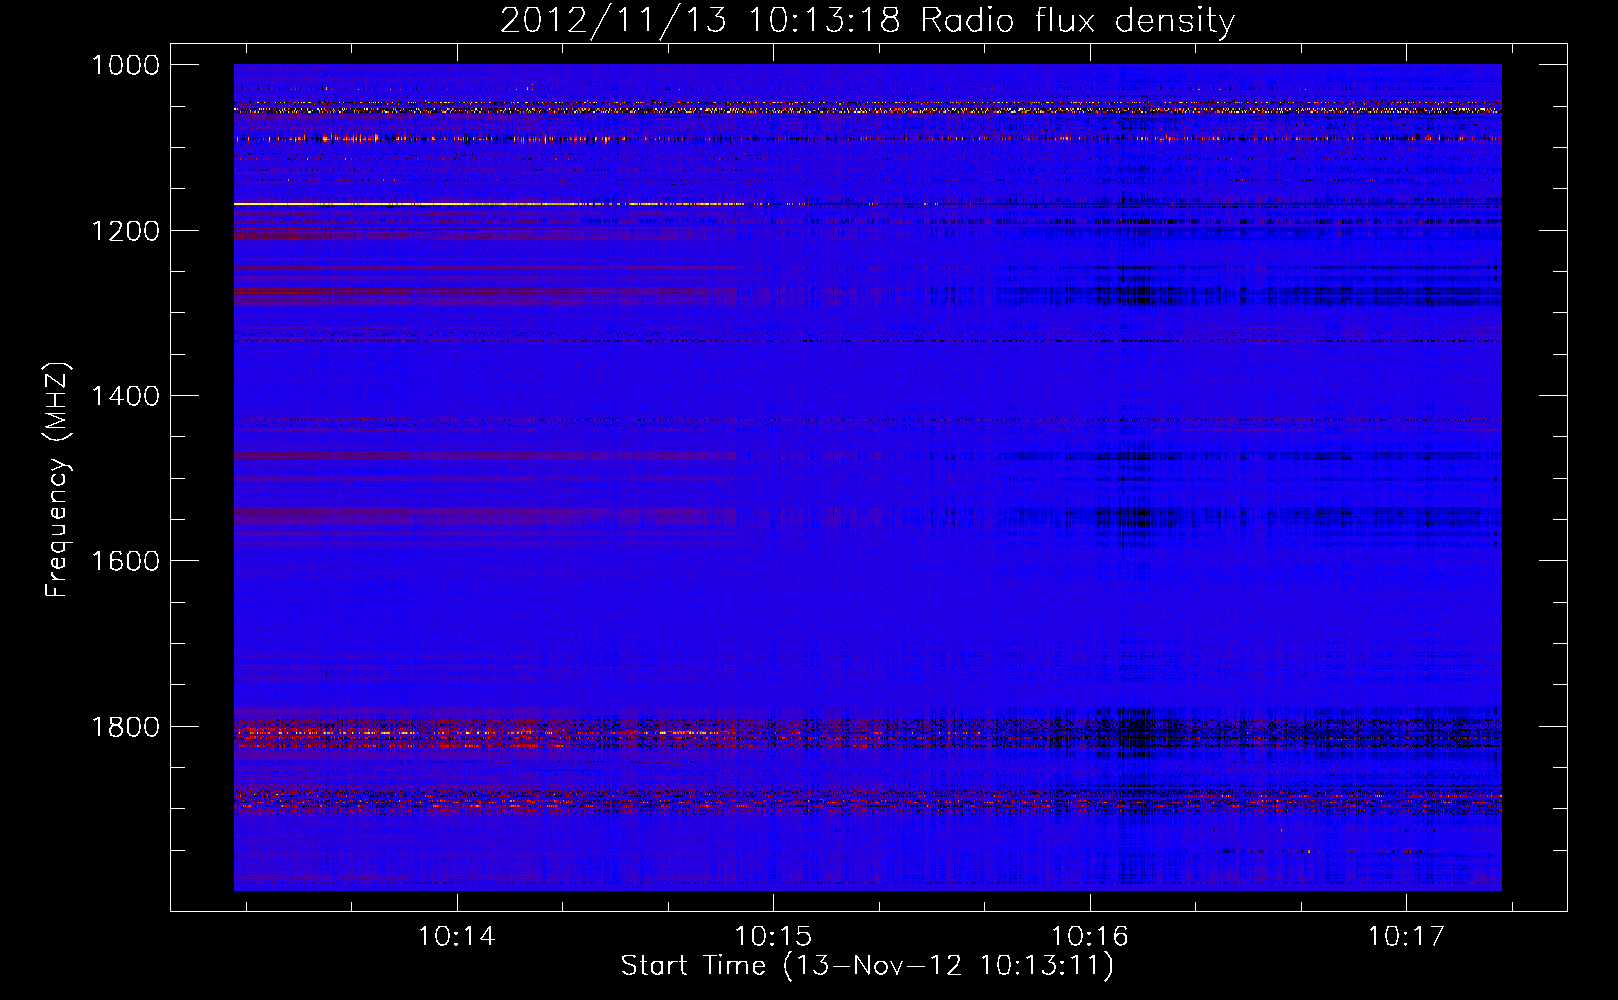Click the 1400 frequency tick label
This screenshot has height=1000, width=1618.
click(x=125, y=396)
